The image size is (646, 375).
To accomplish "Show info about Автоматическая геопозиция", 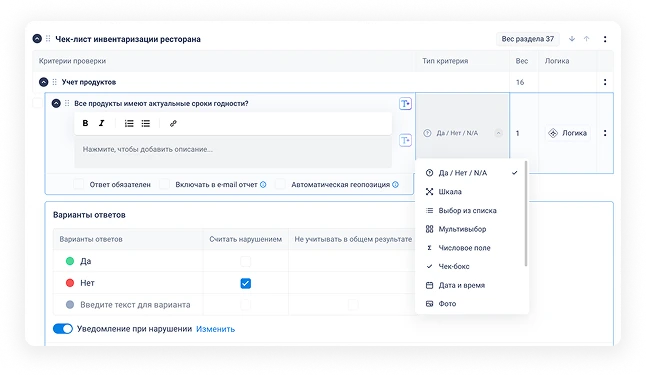I will [396, 185].
